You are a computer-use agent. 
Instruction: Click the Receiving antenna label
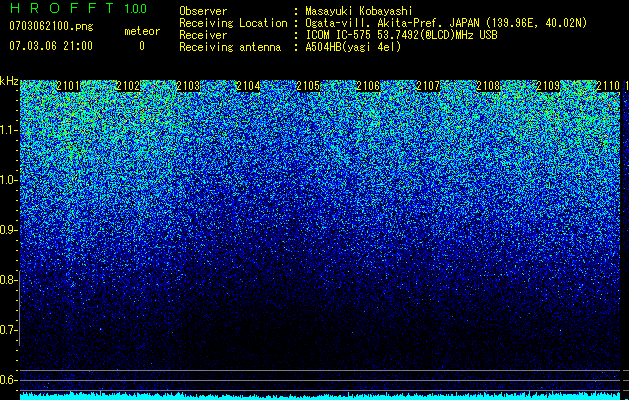coord(230,47)
